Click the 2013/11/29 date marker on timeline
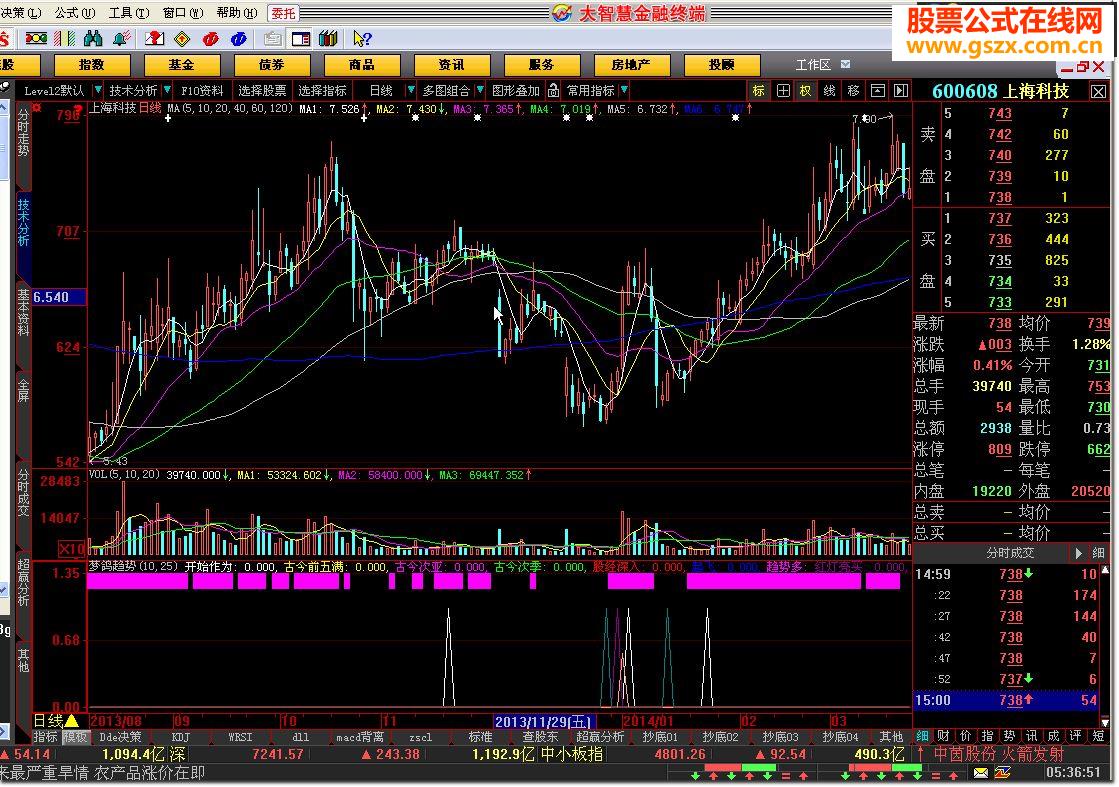 pyautogui.click(x=545, y=721)
